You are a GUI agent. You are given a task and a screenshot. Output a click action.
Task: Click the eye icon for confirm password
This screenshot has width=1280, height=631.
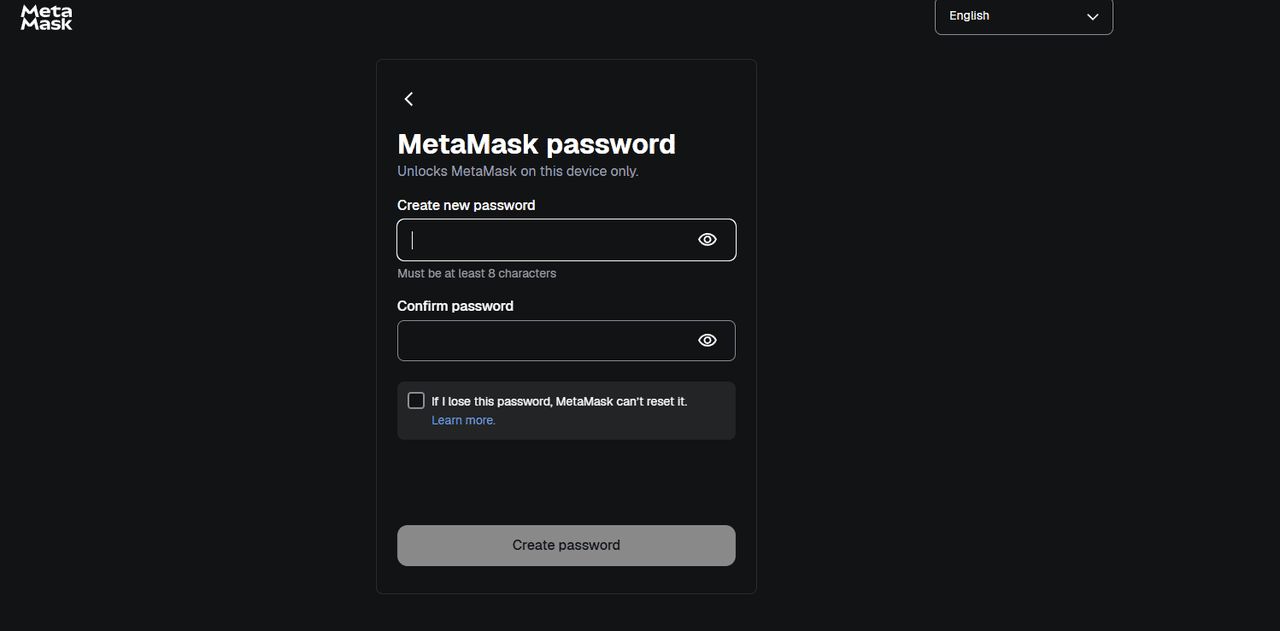pos(708,339)
